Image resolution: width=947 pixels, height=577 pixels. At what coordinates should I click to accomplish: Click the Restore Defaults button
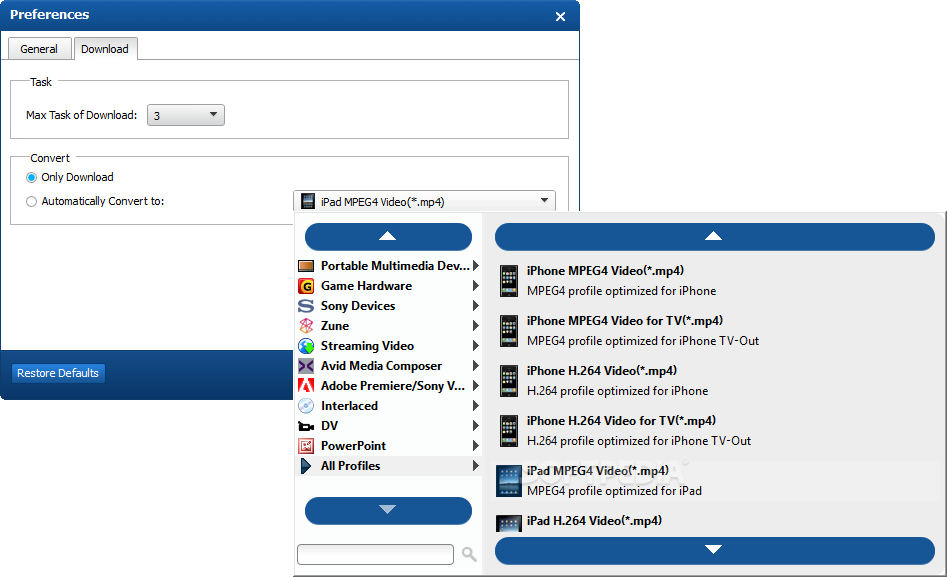58,373
